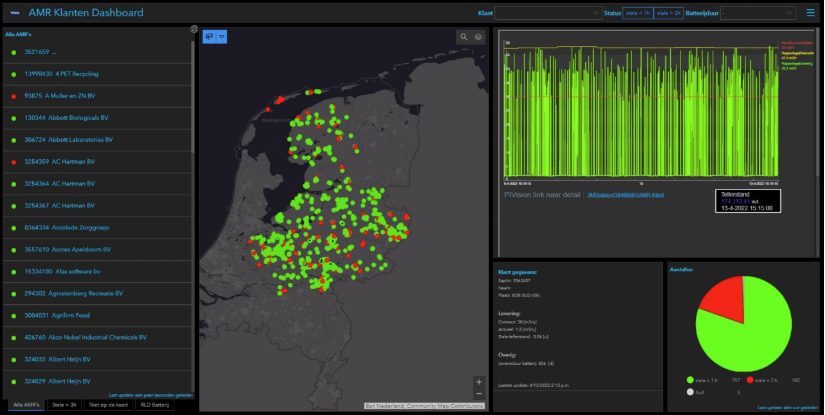Select 13998430 4 PET Recycling row
825x415 pixels.
[97, 74]
